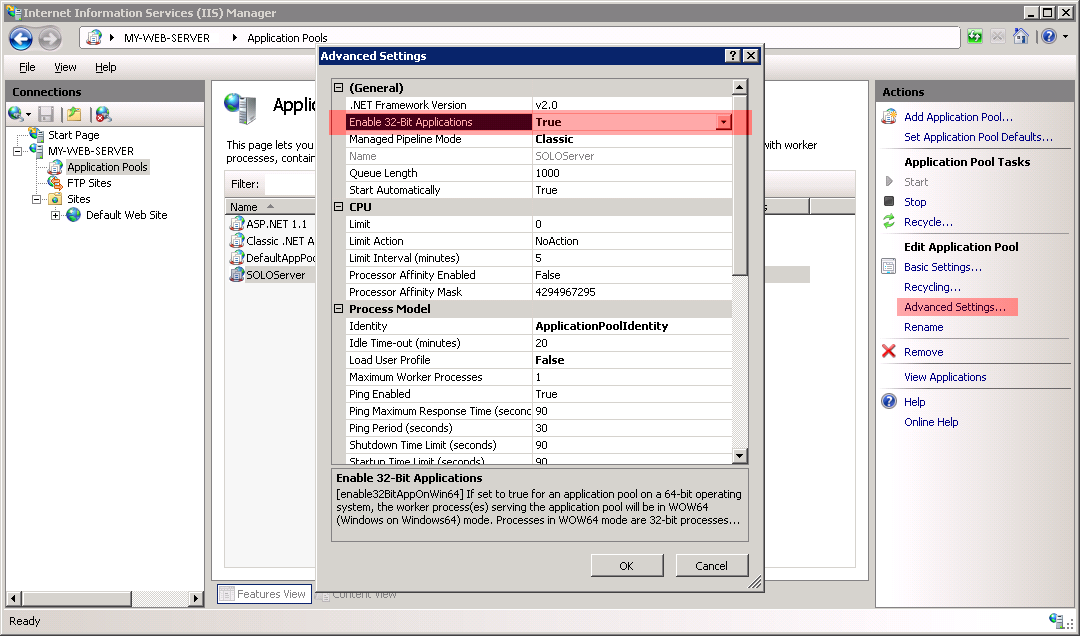Image resolution: width=1080 pixels, height=636 pixels.
Task: Click the Back navigation arrow
Action: pyautogui.click(x=21, y=39)
